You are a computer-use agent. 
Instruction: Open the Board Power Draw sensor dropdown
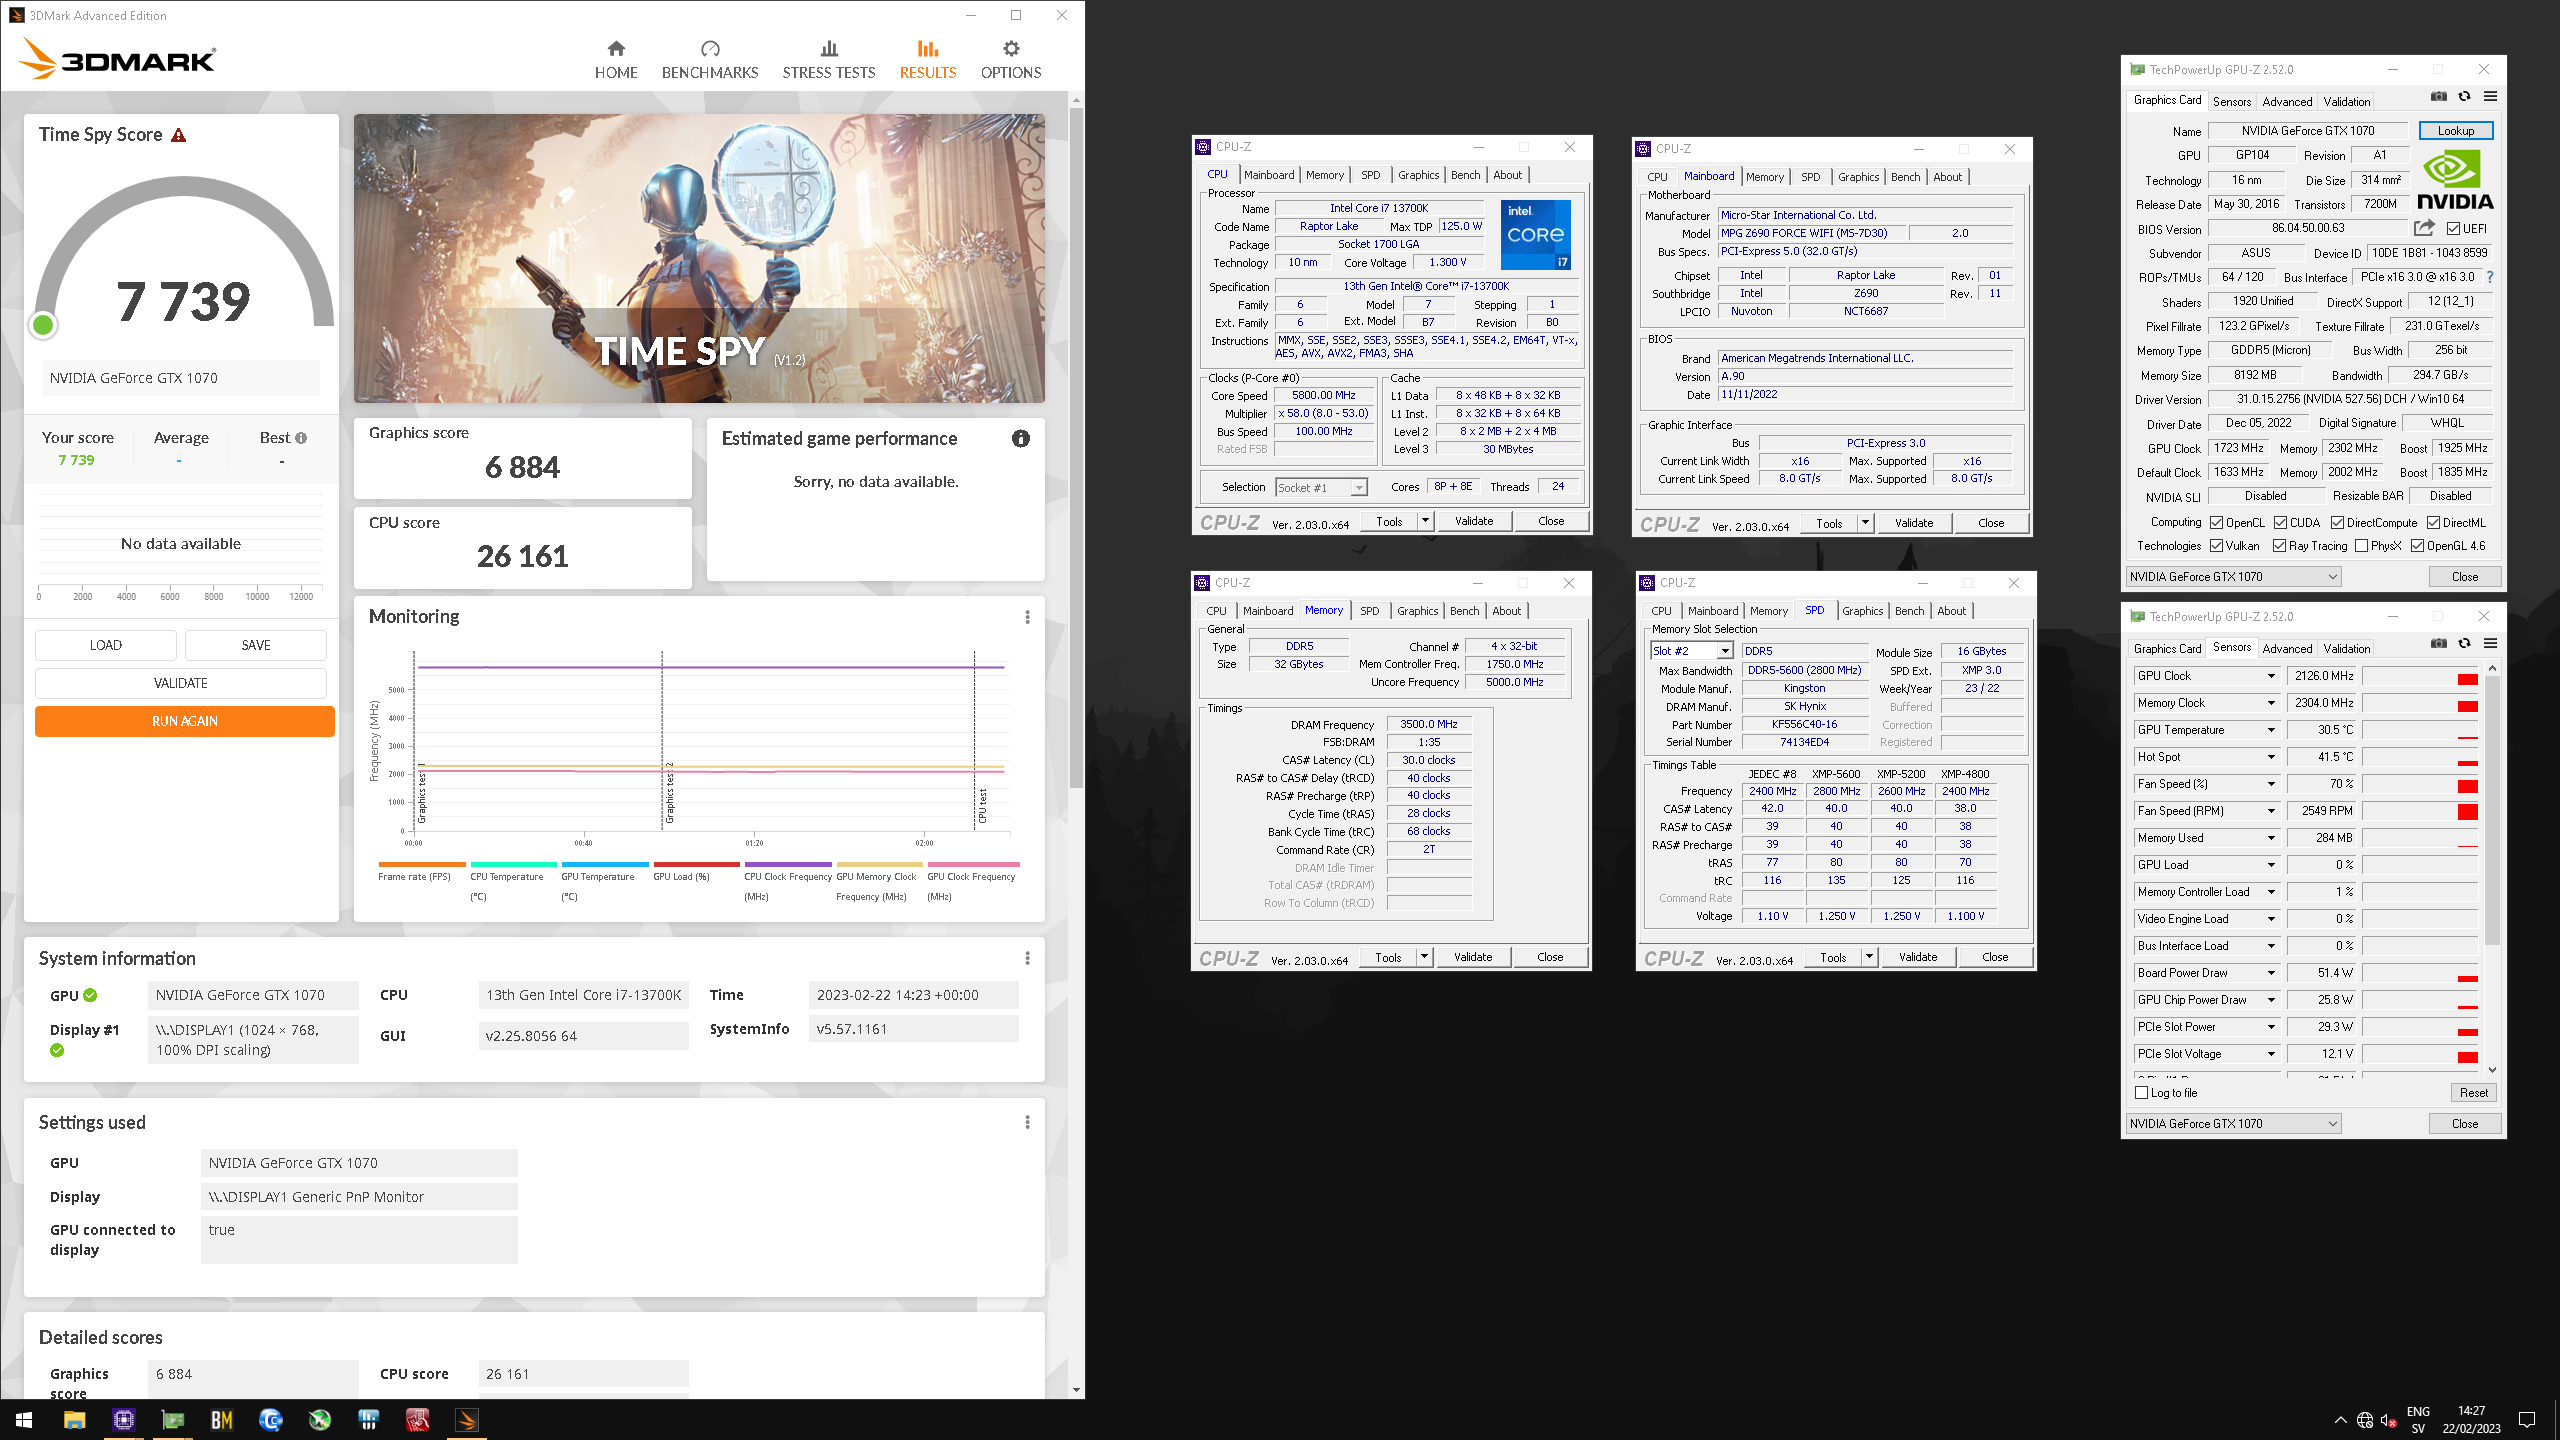2271,973
